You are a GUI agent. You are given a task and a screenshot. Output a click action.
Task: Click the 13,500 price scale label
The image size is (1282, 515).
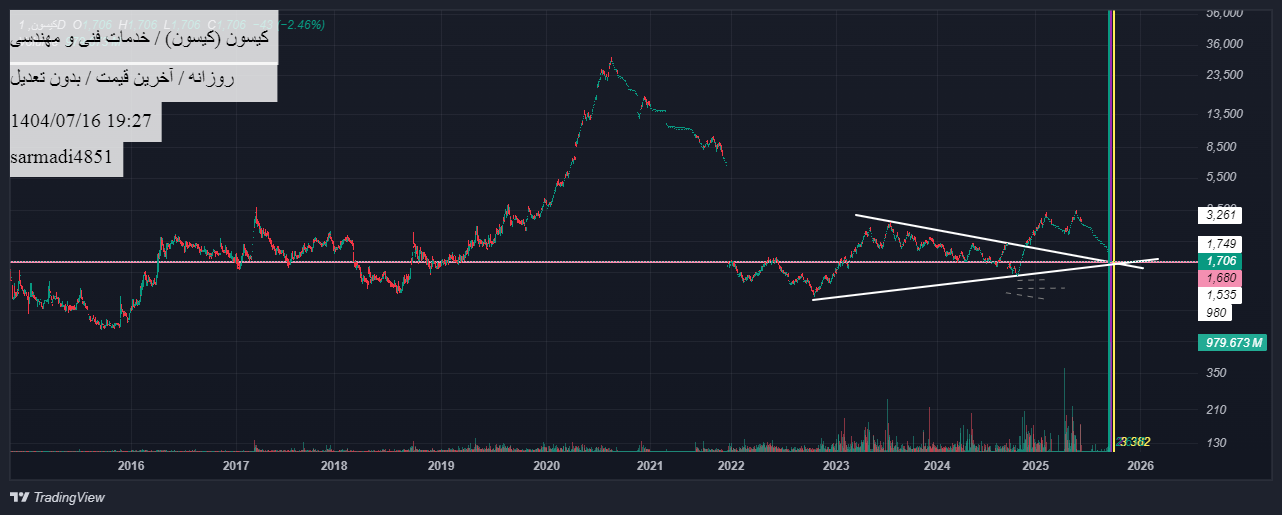point(1225,114)
